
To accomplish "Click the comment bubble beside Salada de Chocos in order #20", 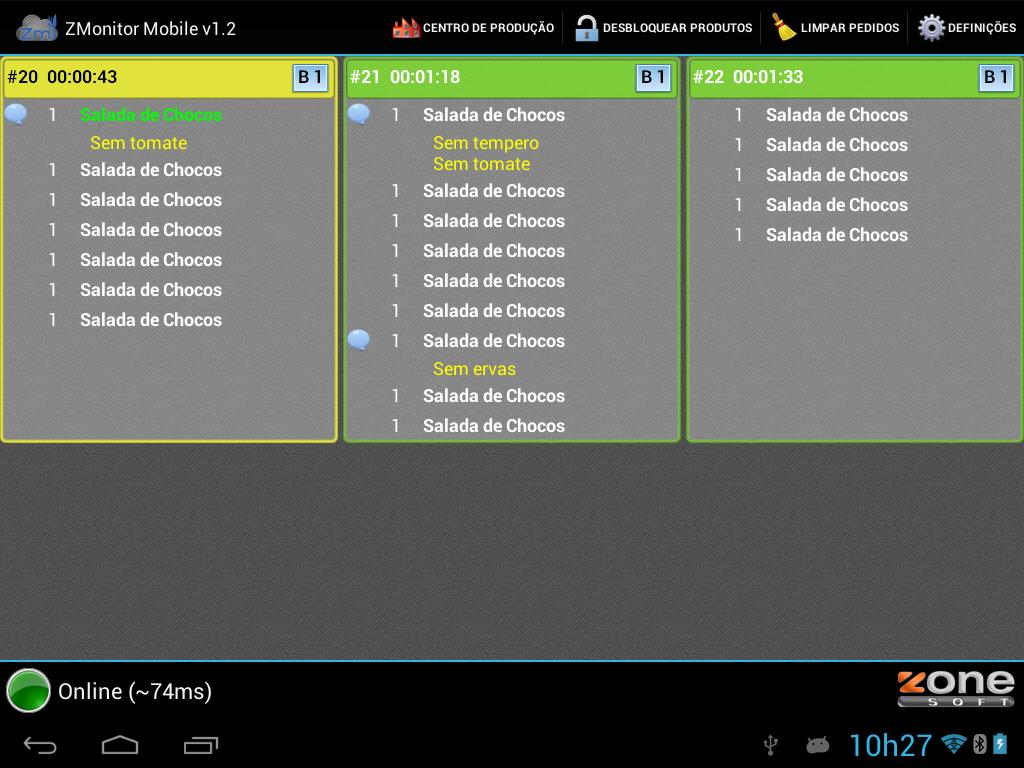I will [x=16, y=114].
